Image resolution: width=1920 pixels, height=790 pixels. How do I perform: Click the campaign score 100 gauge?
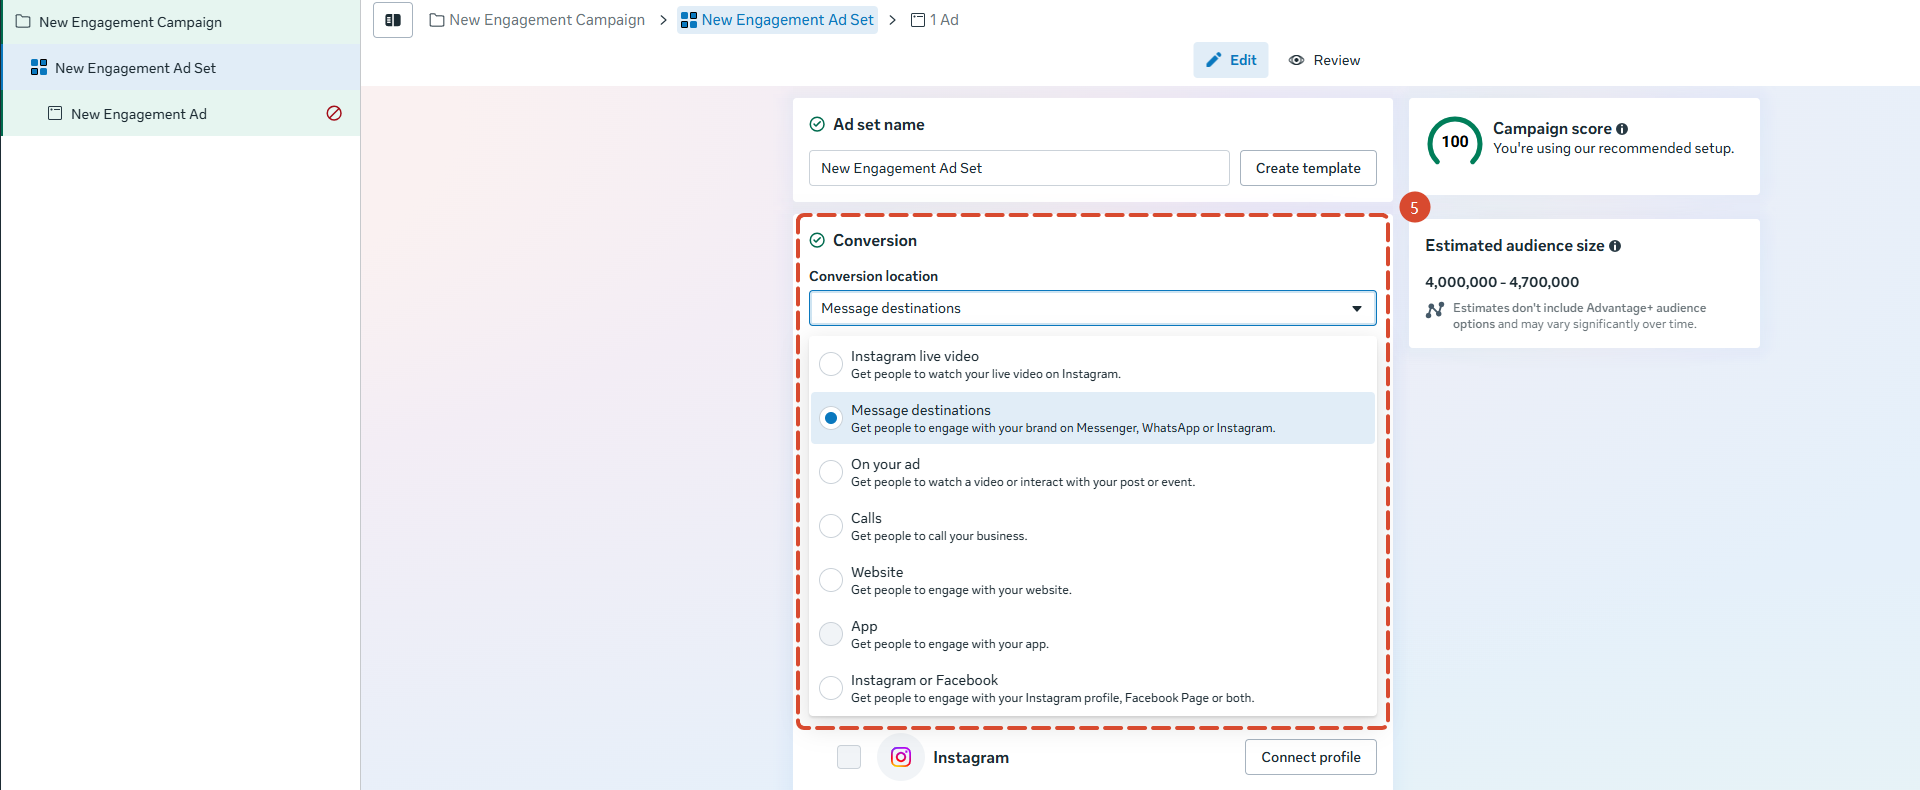click(1455, 142)
